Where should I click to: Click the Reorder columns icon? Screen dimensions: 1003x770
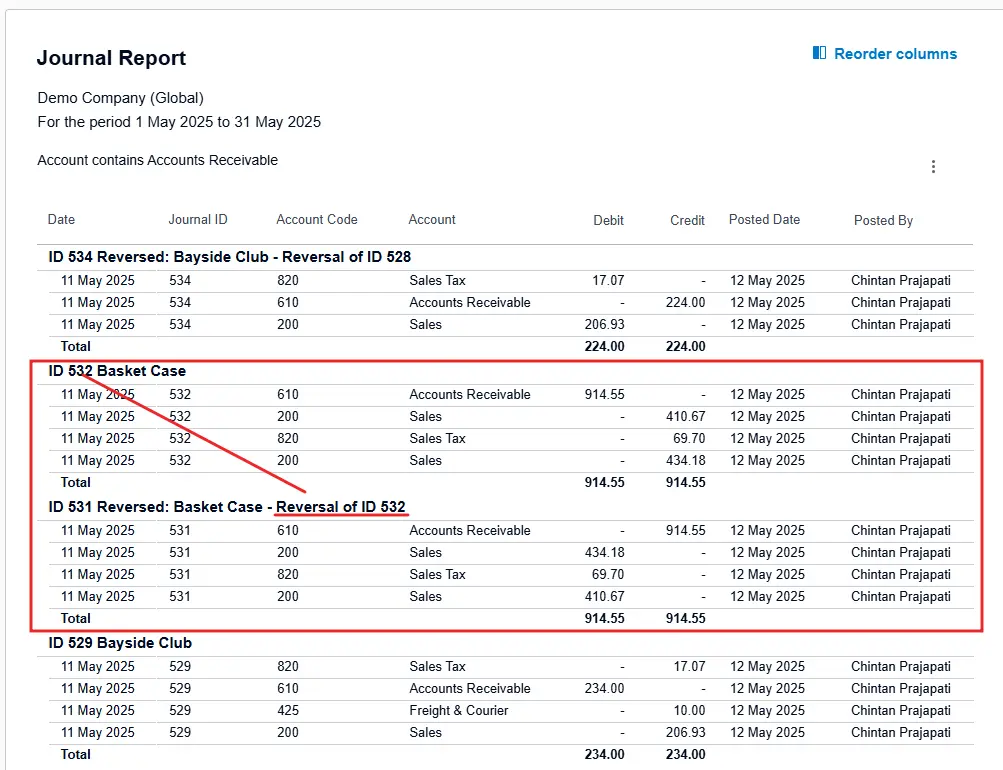(x=819, y=54)
